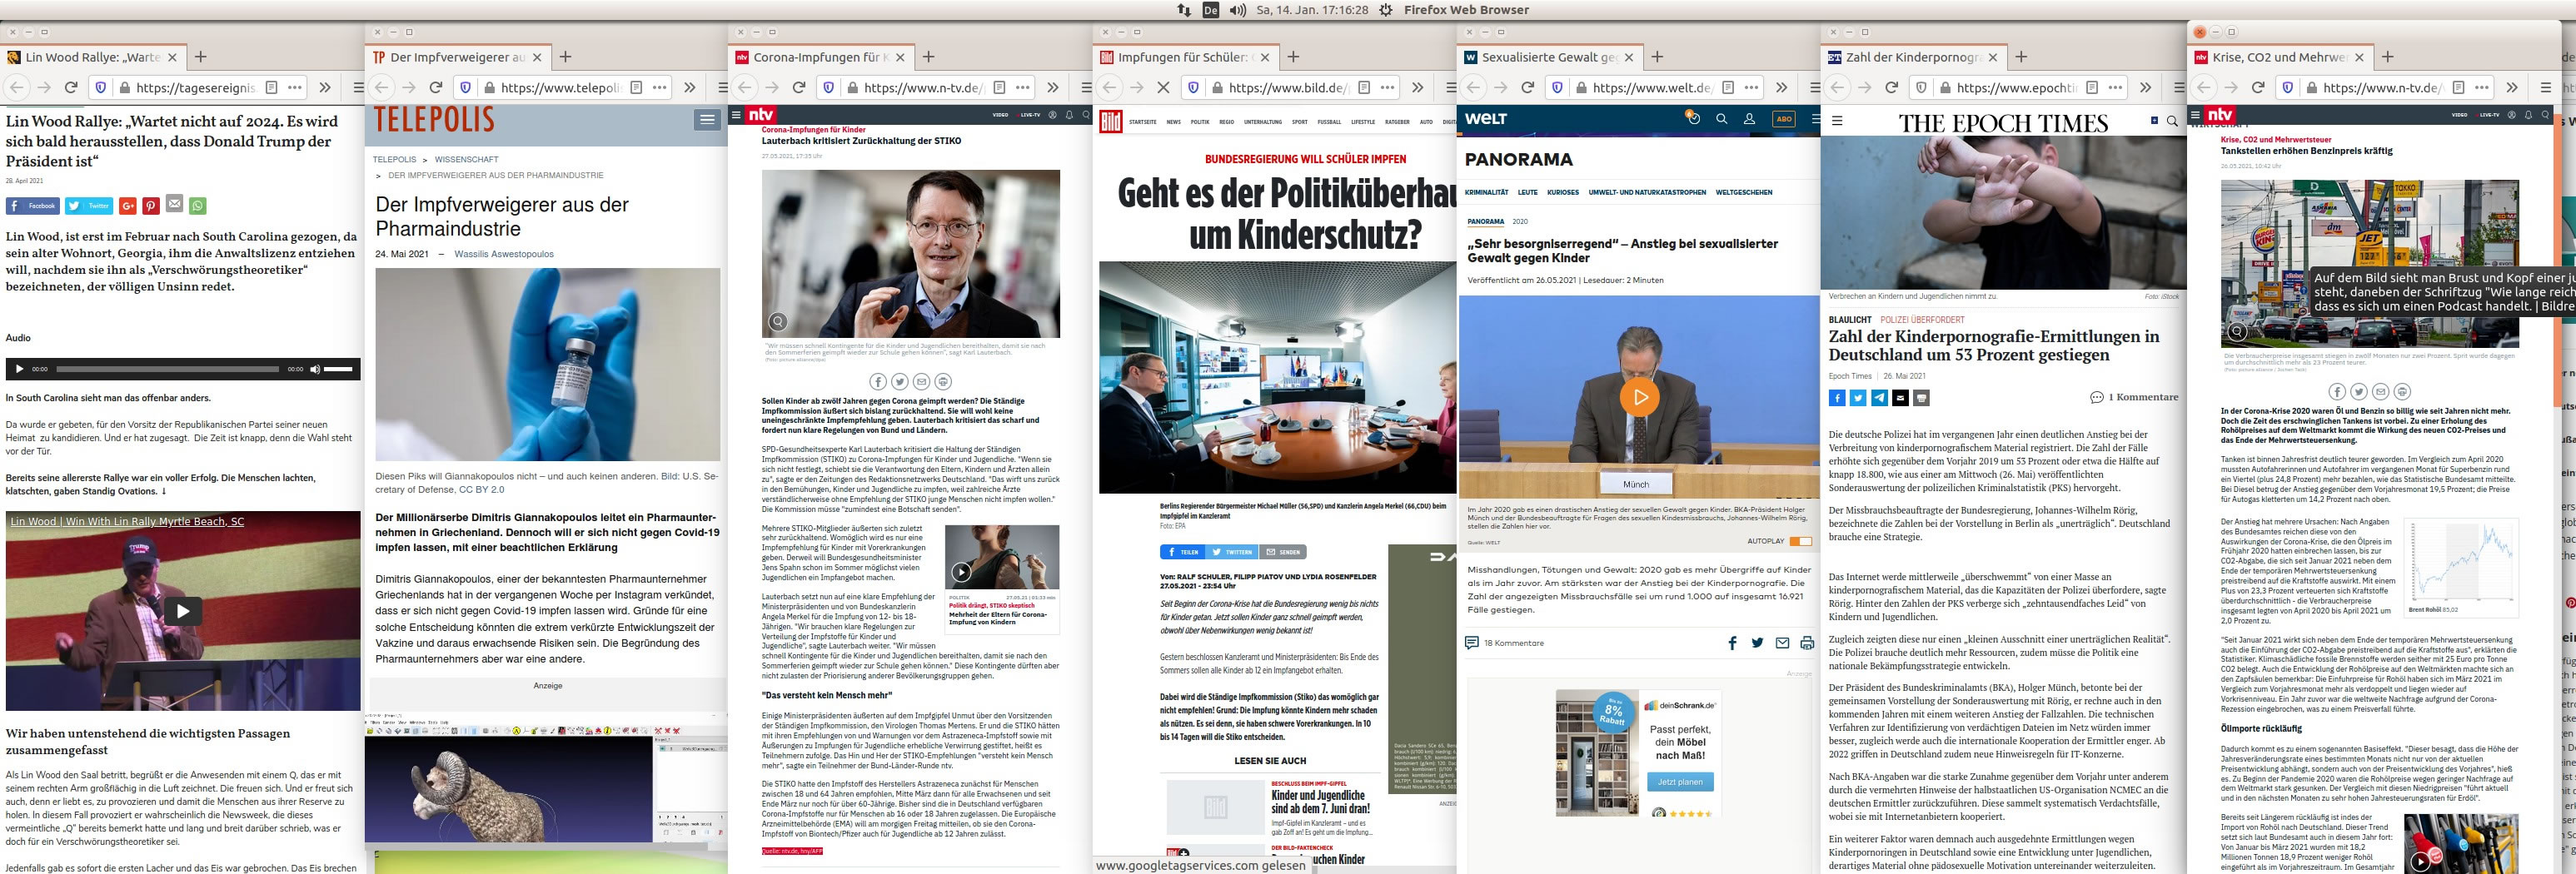Open the clock Sa, 14. Jan. calendar
Screen dimensions: 2576x874
click(1312, 10)
